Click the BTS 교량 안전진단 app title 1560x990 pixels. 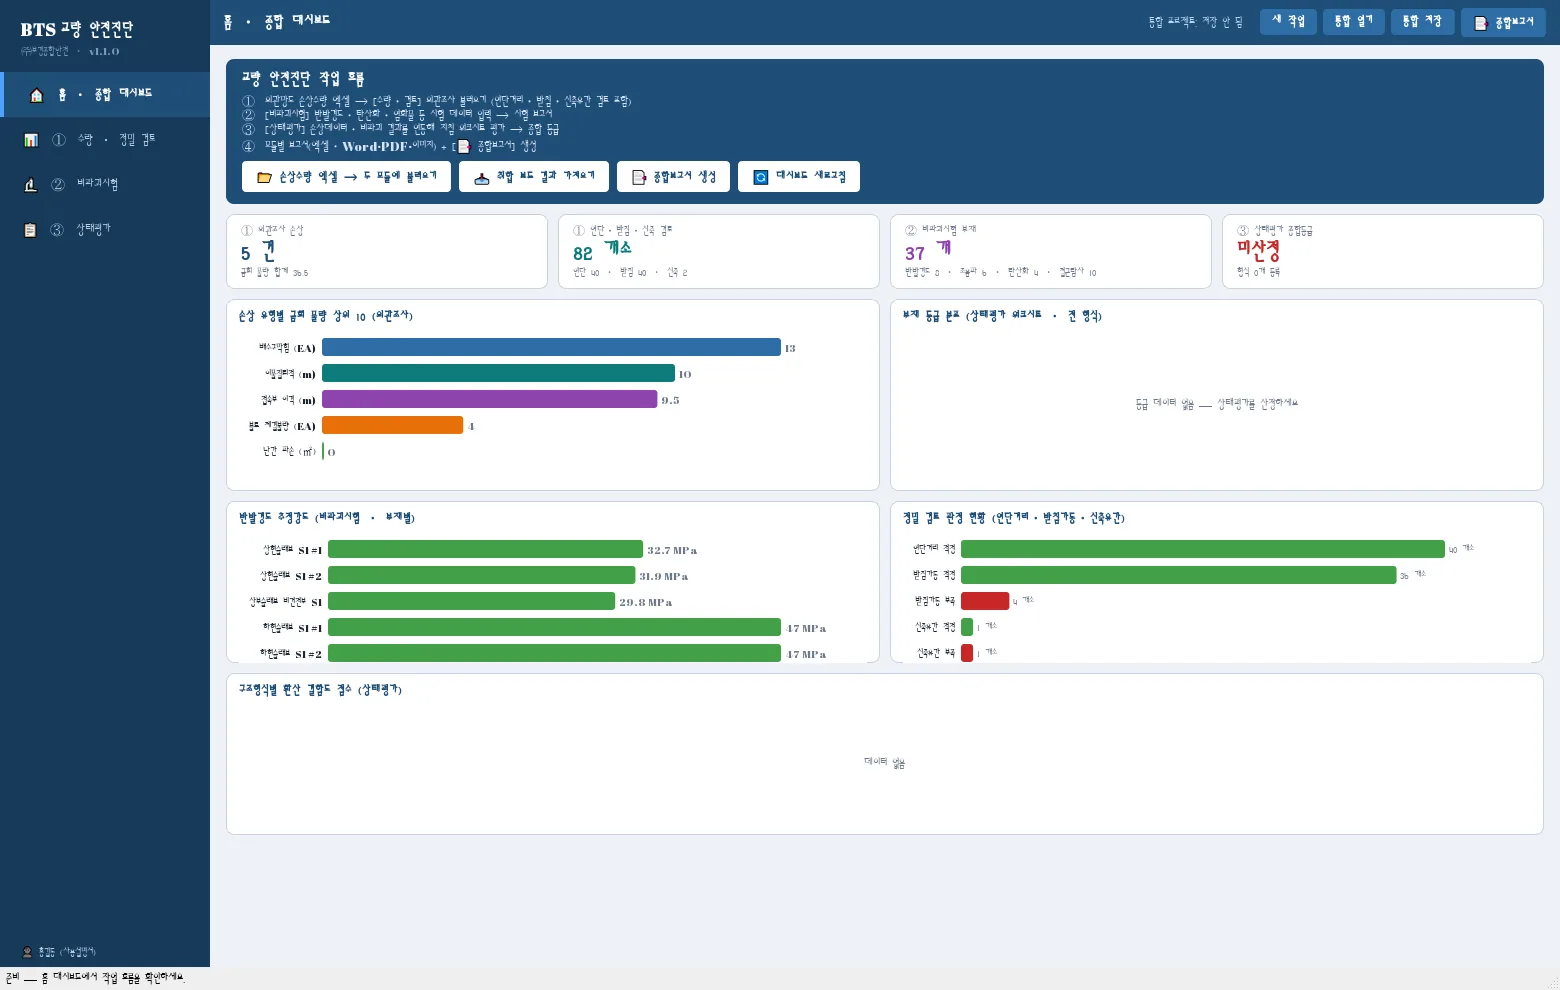[77, 29]
